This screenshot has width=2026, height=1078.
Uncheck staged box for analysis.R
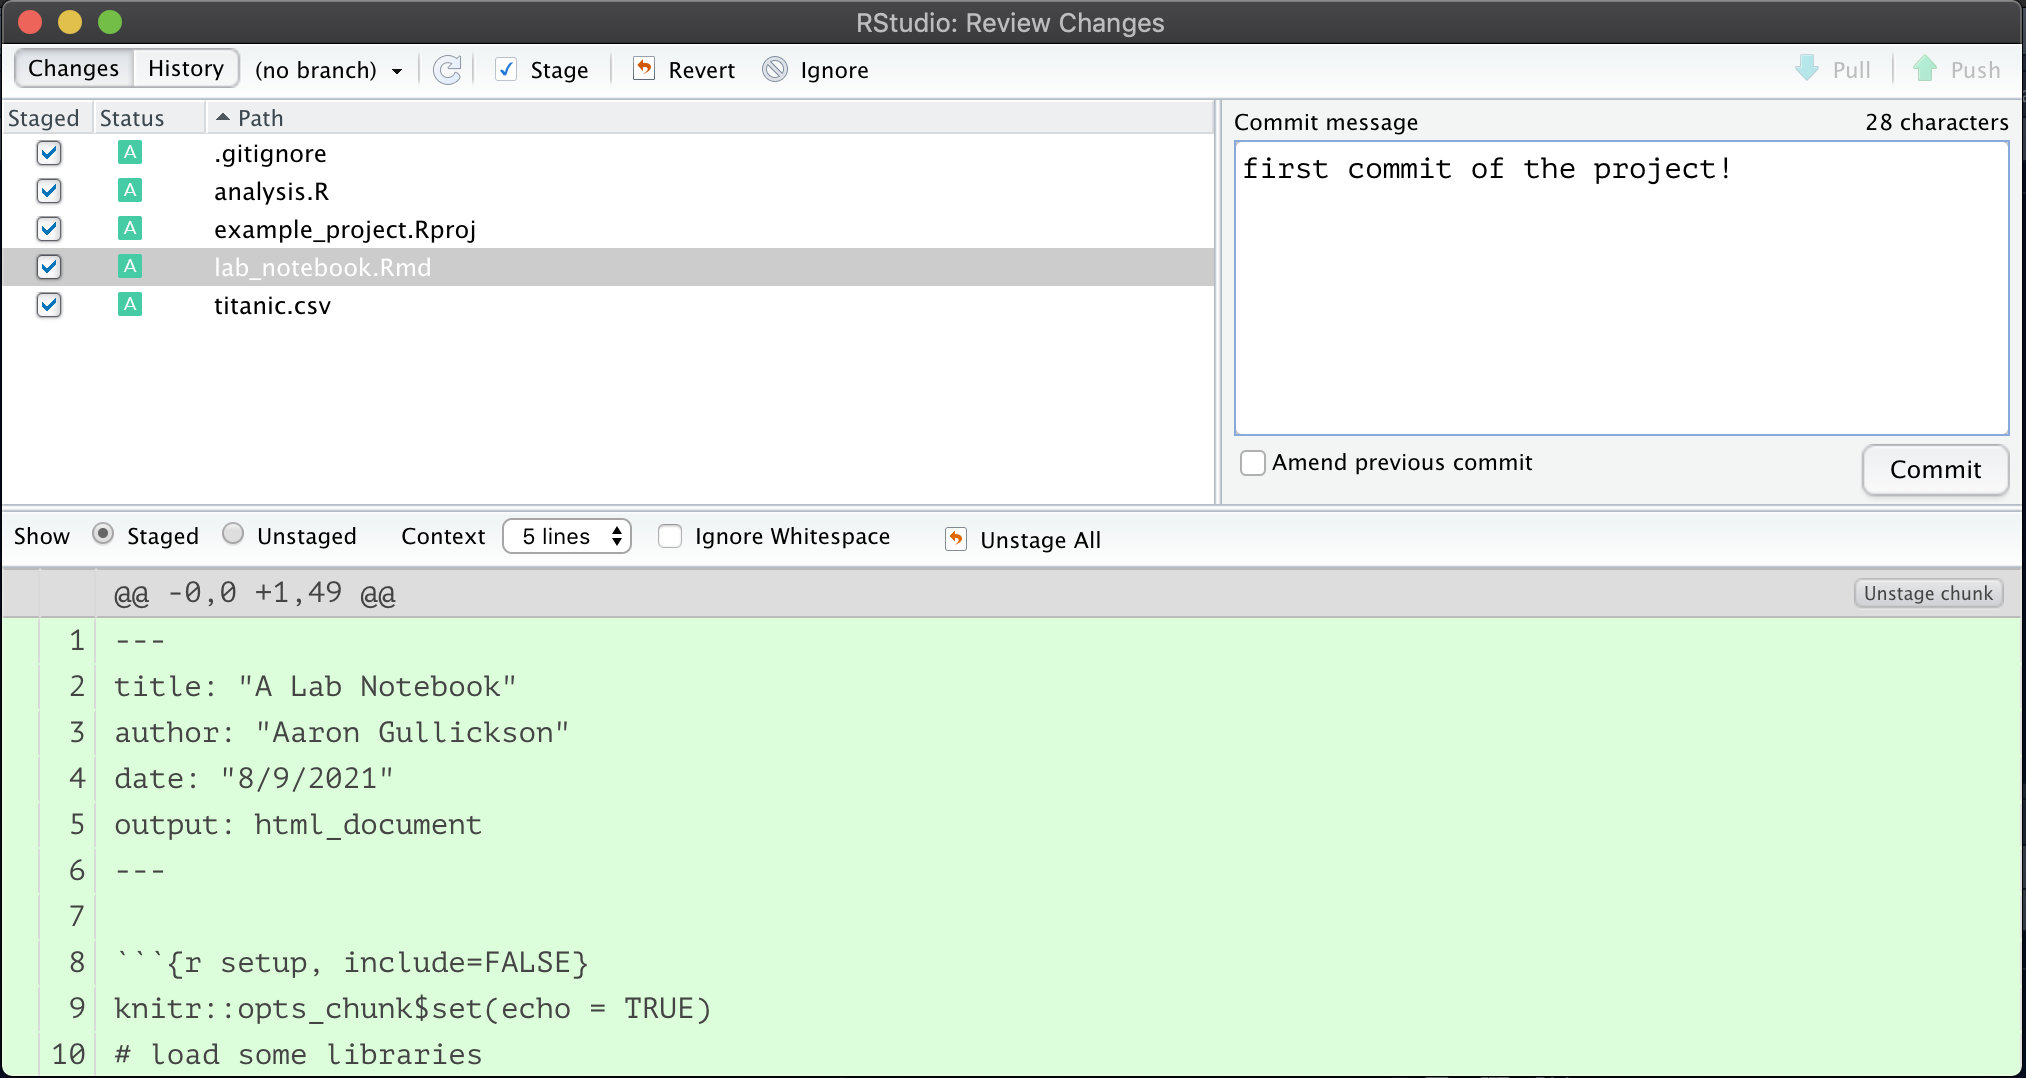[49, 190]
